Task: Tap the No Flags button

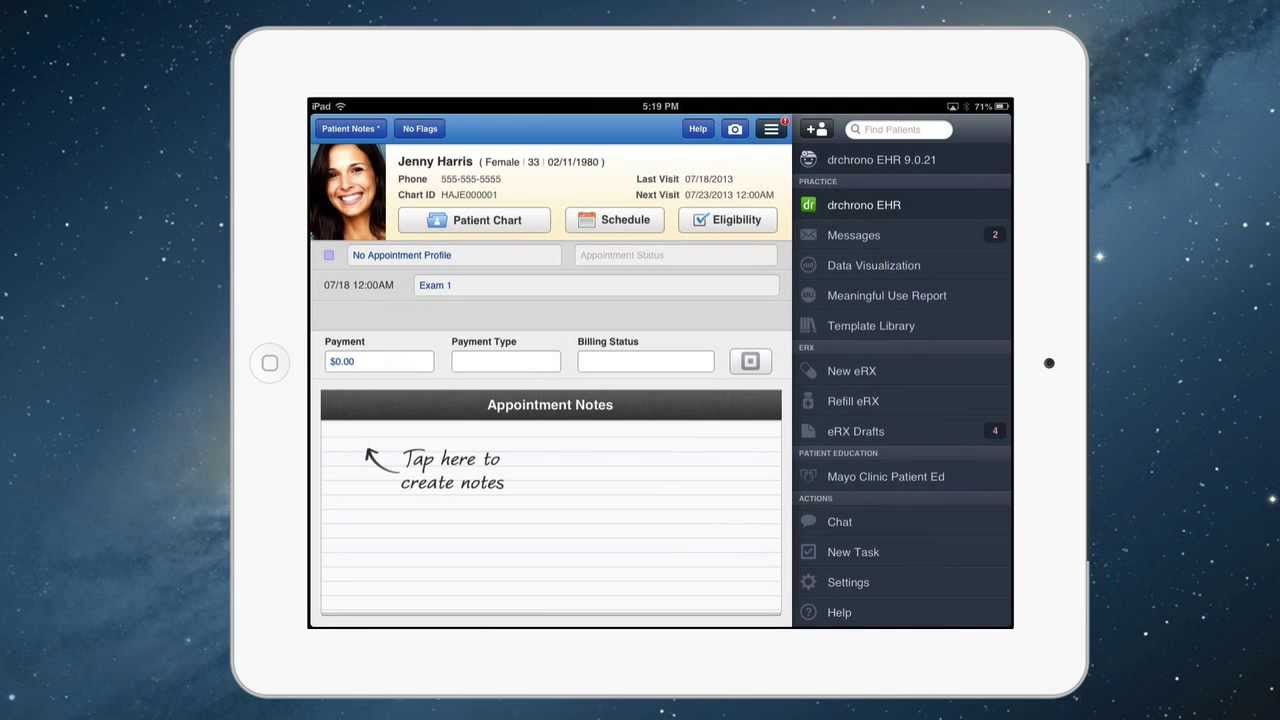Action: pyautogui.click(x=420, y=129)
